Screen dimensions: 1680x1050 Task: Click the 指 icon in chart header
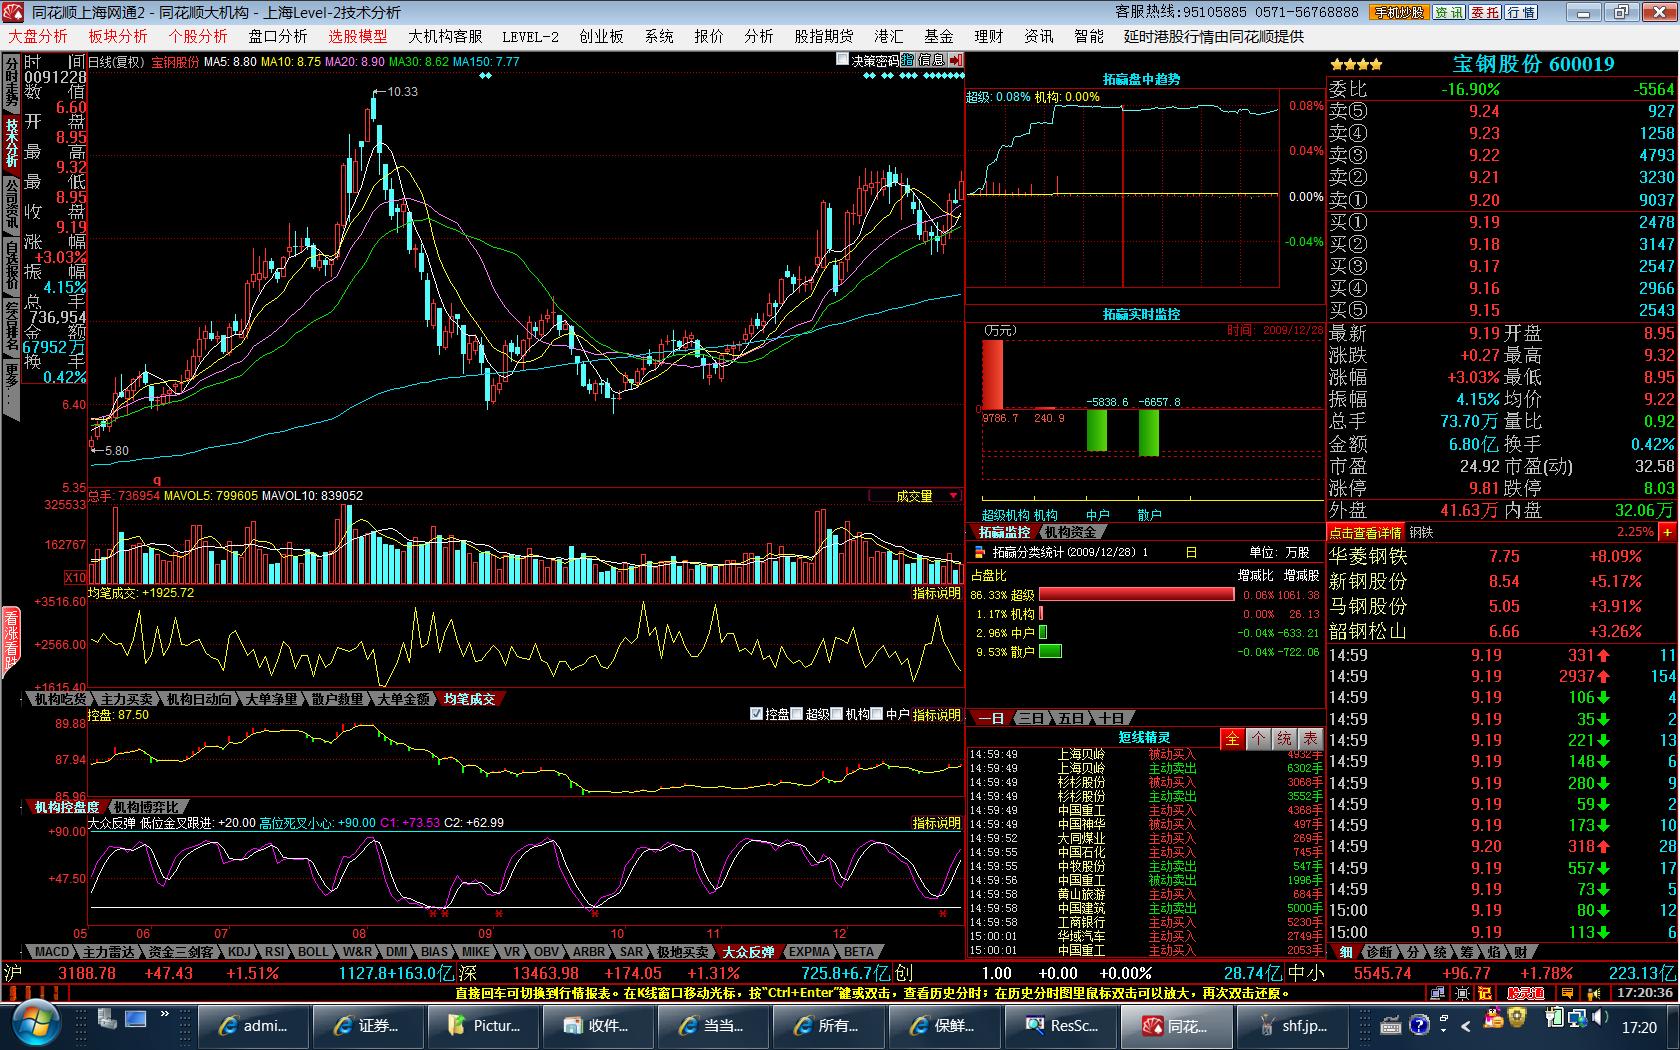[907, 60]
